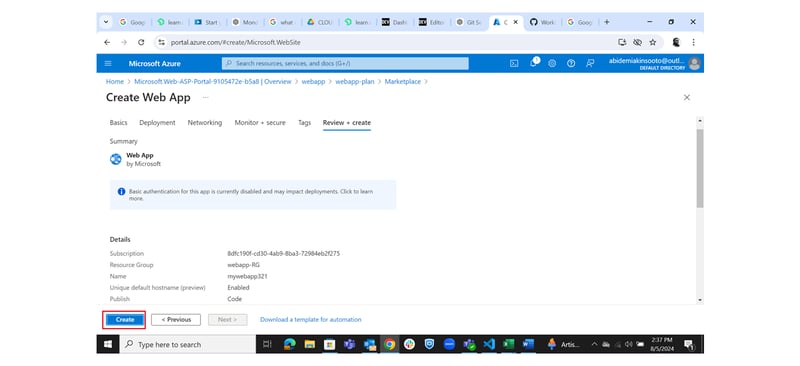The image size is (800, 366).
Task: Go back with the browser back arrow
Action: 107,42
